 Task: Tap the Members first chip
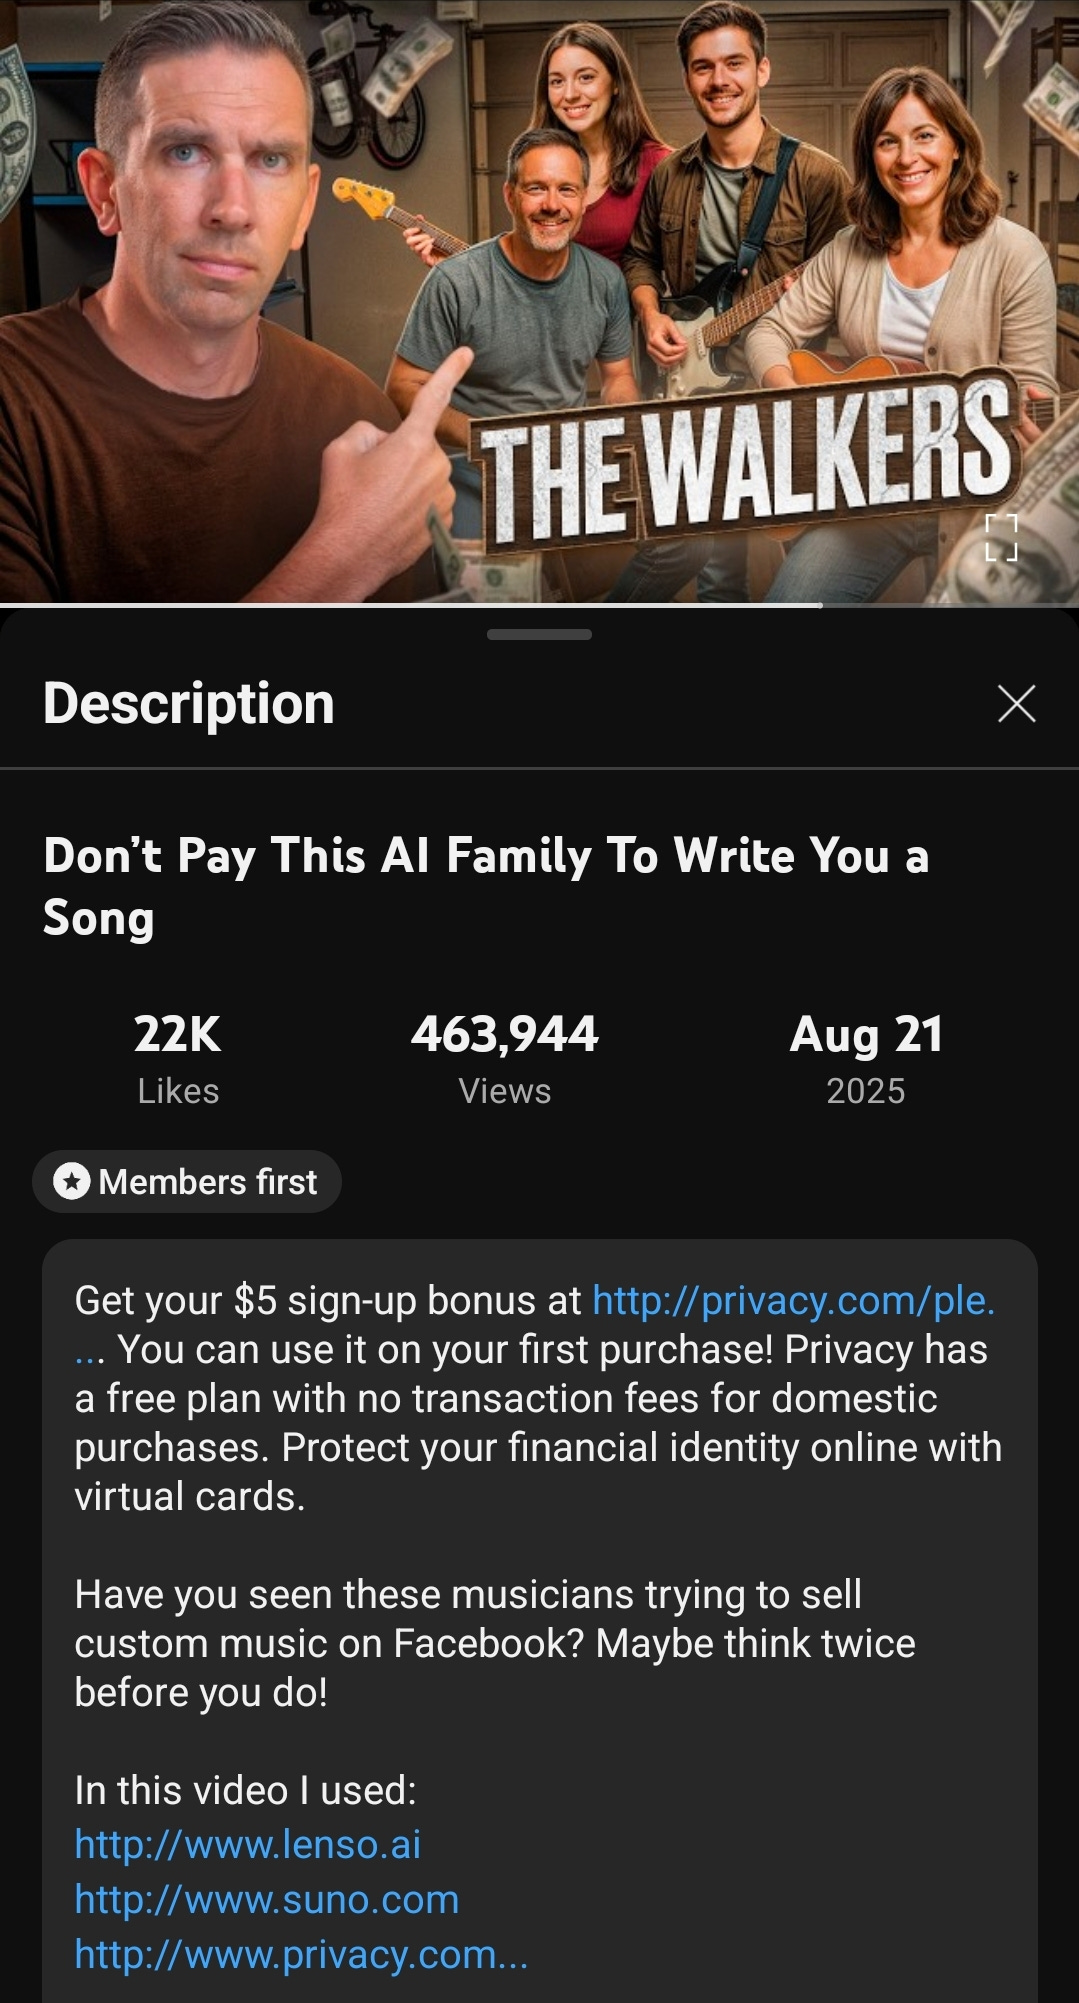click(187, 1182)
